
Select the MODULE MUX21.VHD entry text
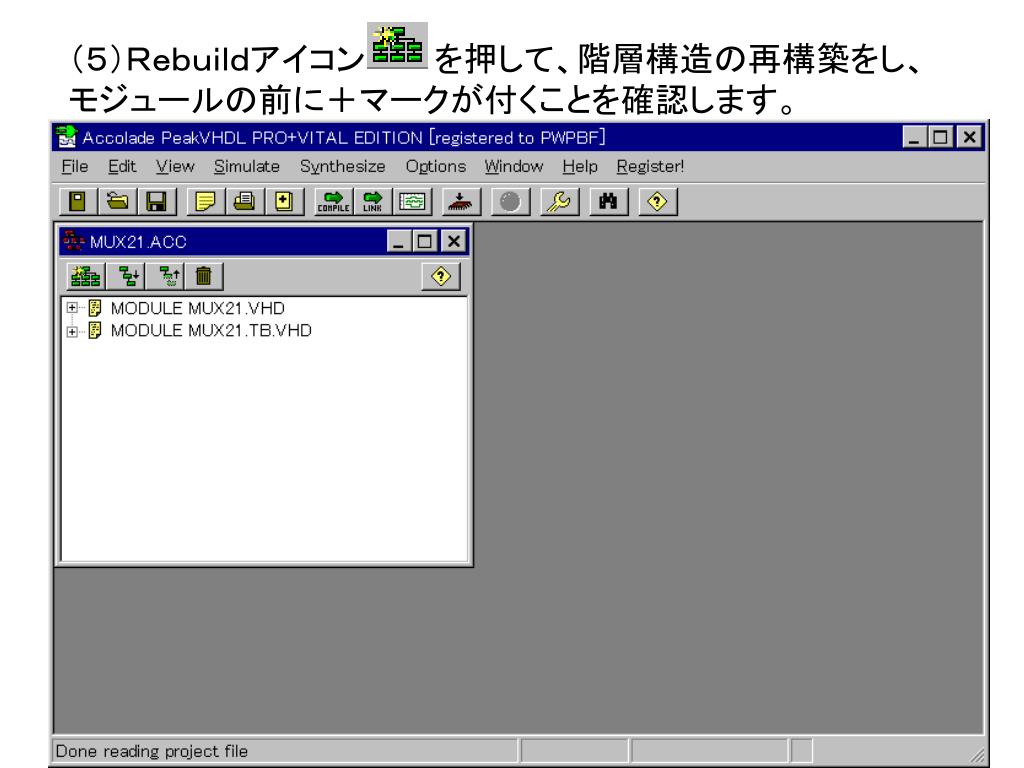tap(198, 308)
